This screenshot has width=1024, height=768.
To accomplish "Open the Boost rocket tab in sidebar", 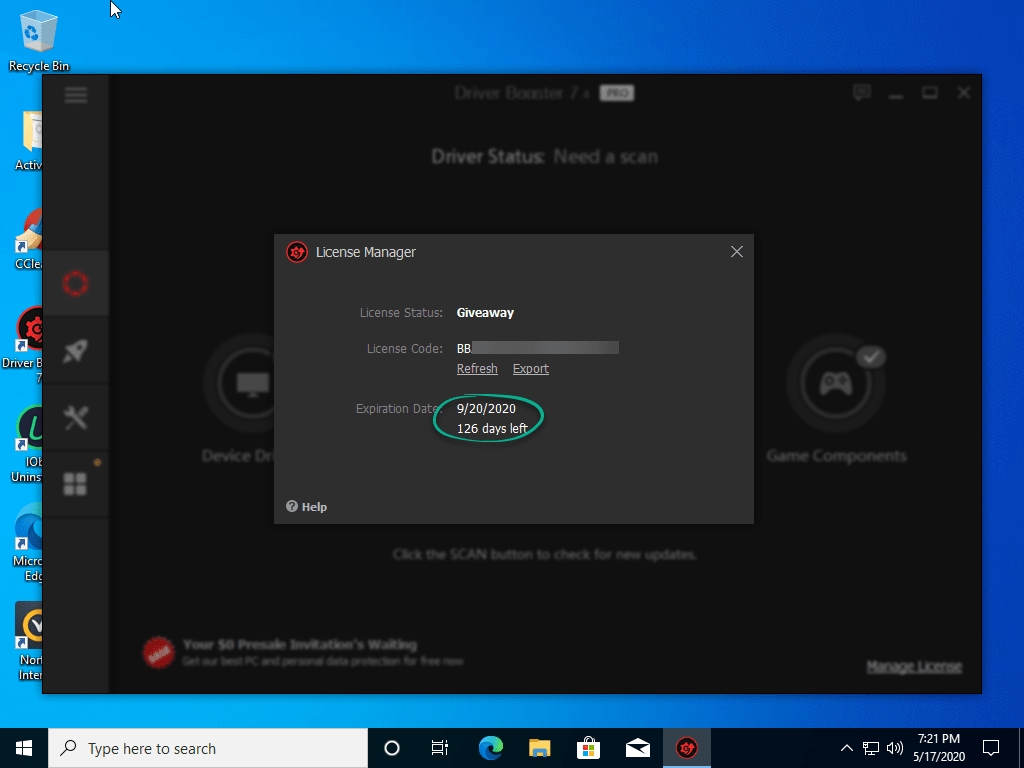I will click(76, 351).
